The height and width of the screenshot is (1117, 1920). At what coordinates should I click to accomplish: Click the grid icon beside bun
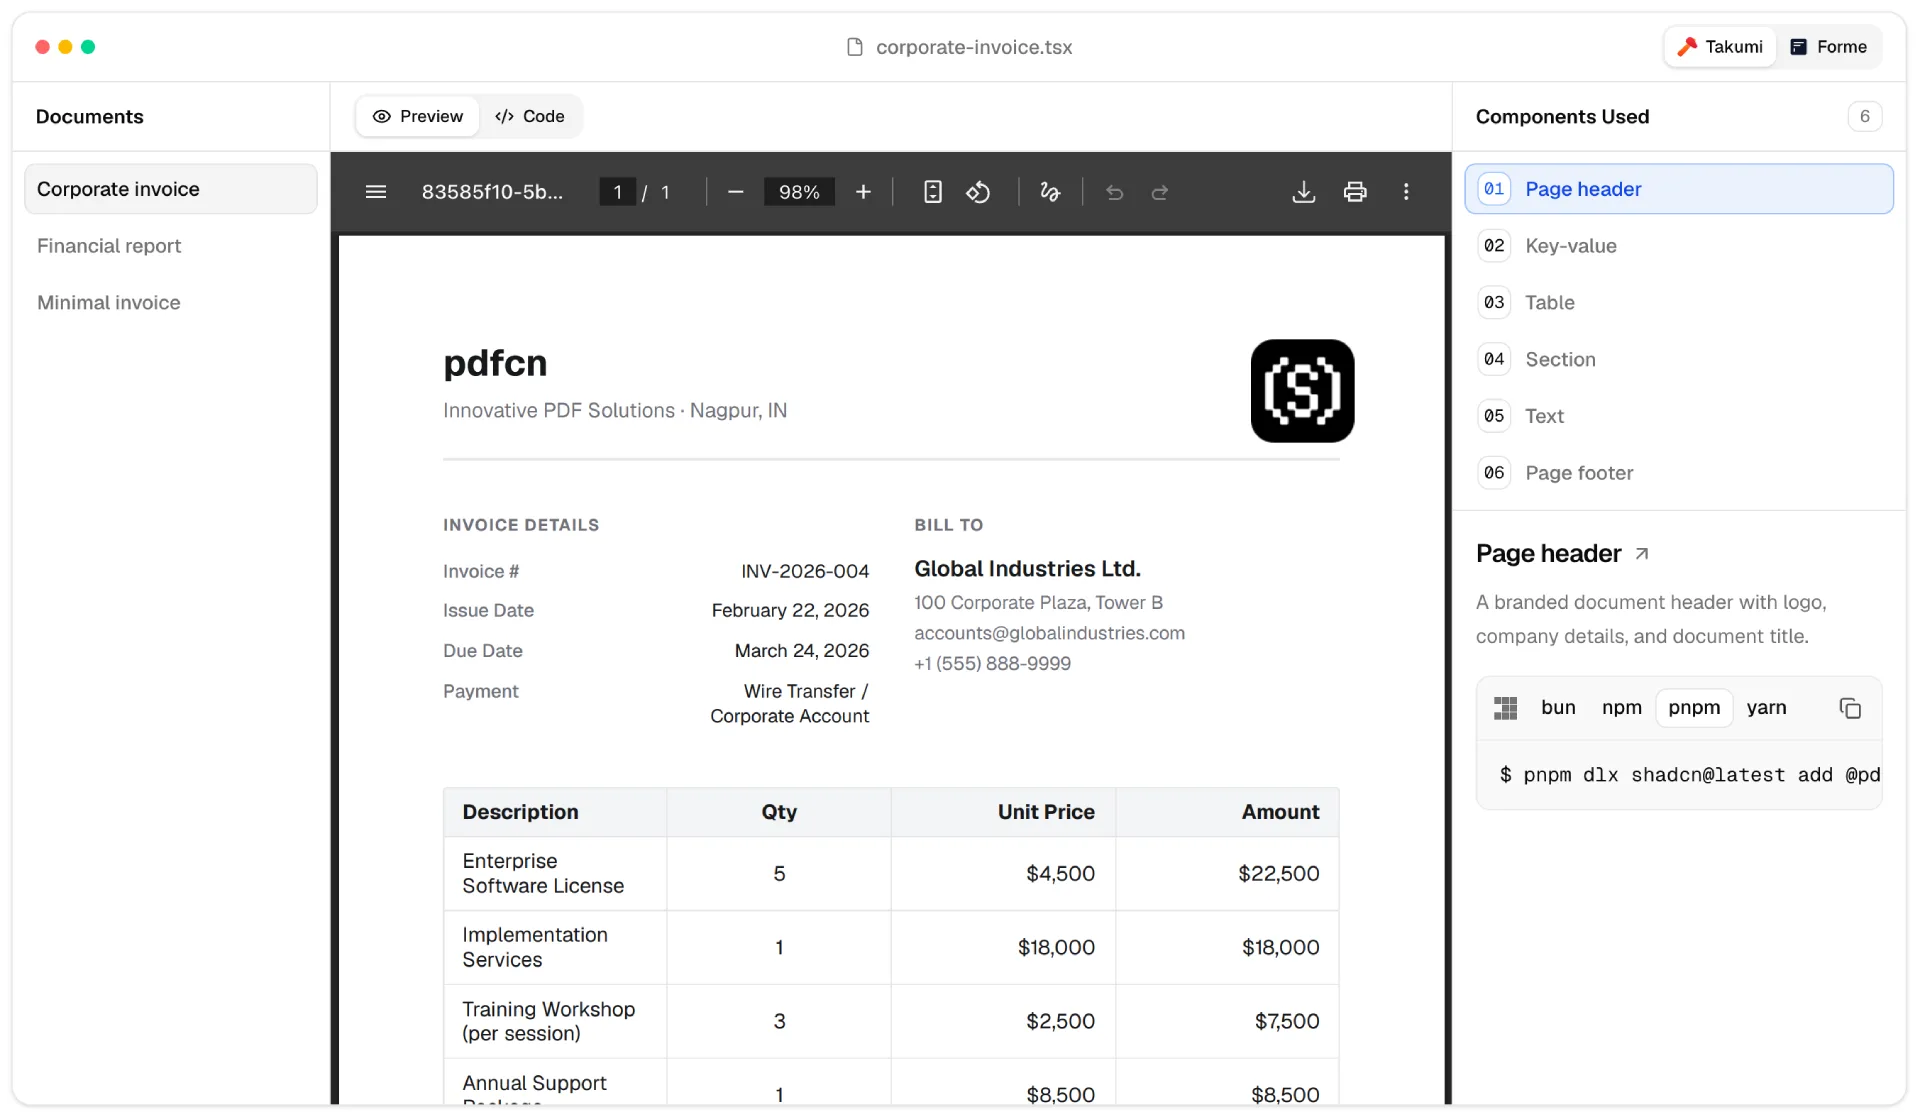pos(1506,708)
